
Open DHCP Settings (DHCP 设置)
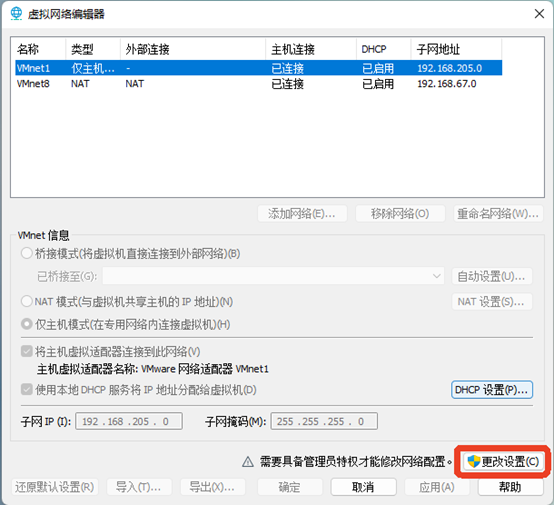(x=492, y=390)
